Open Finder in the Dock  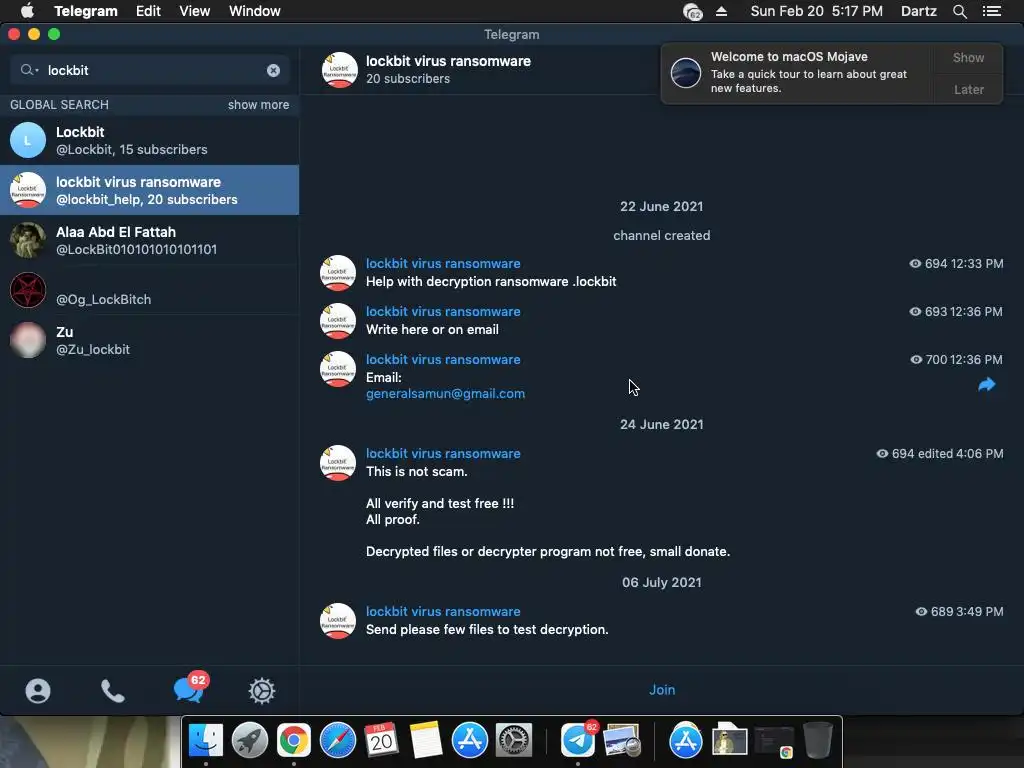click(x=206, y=741)
